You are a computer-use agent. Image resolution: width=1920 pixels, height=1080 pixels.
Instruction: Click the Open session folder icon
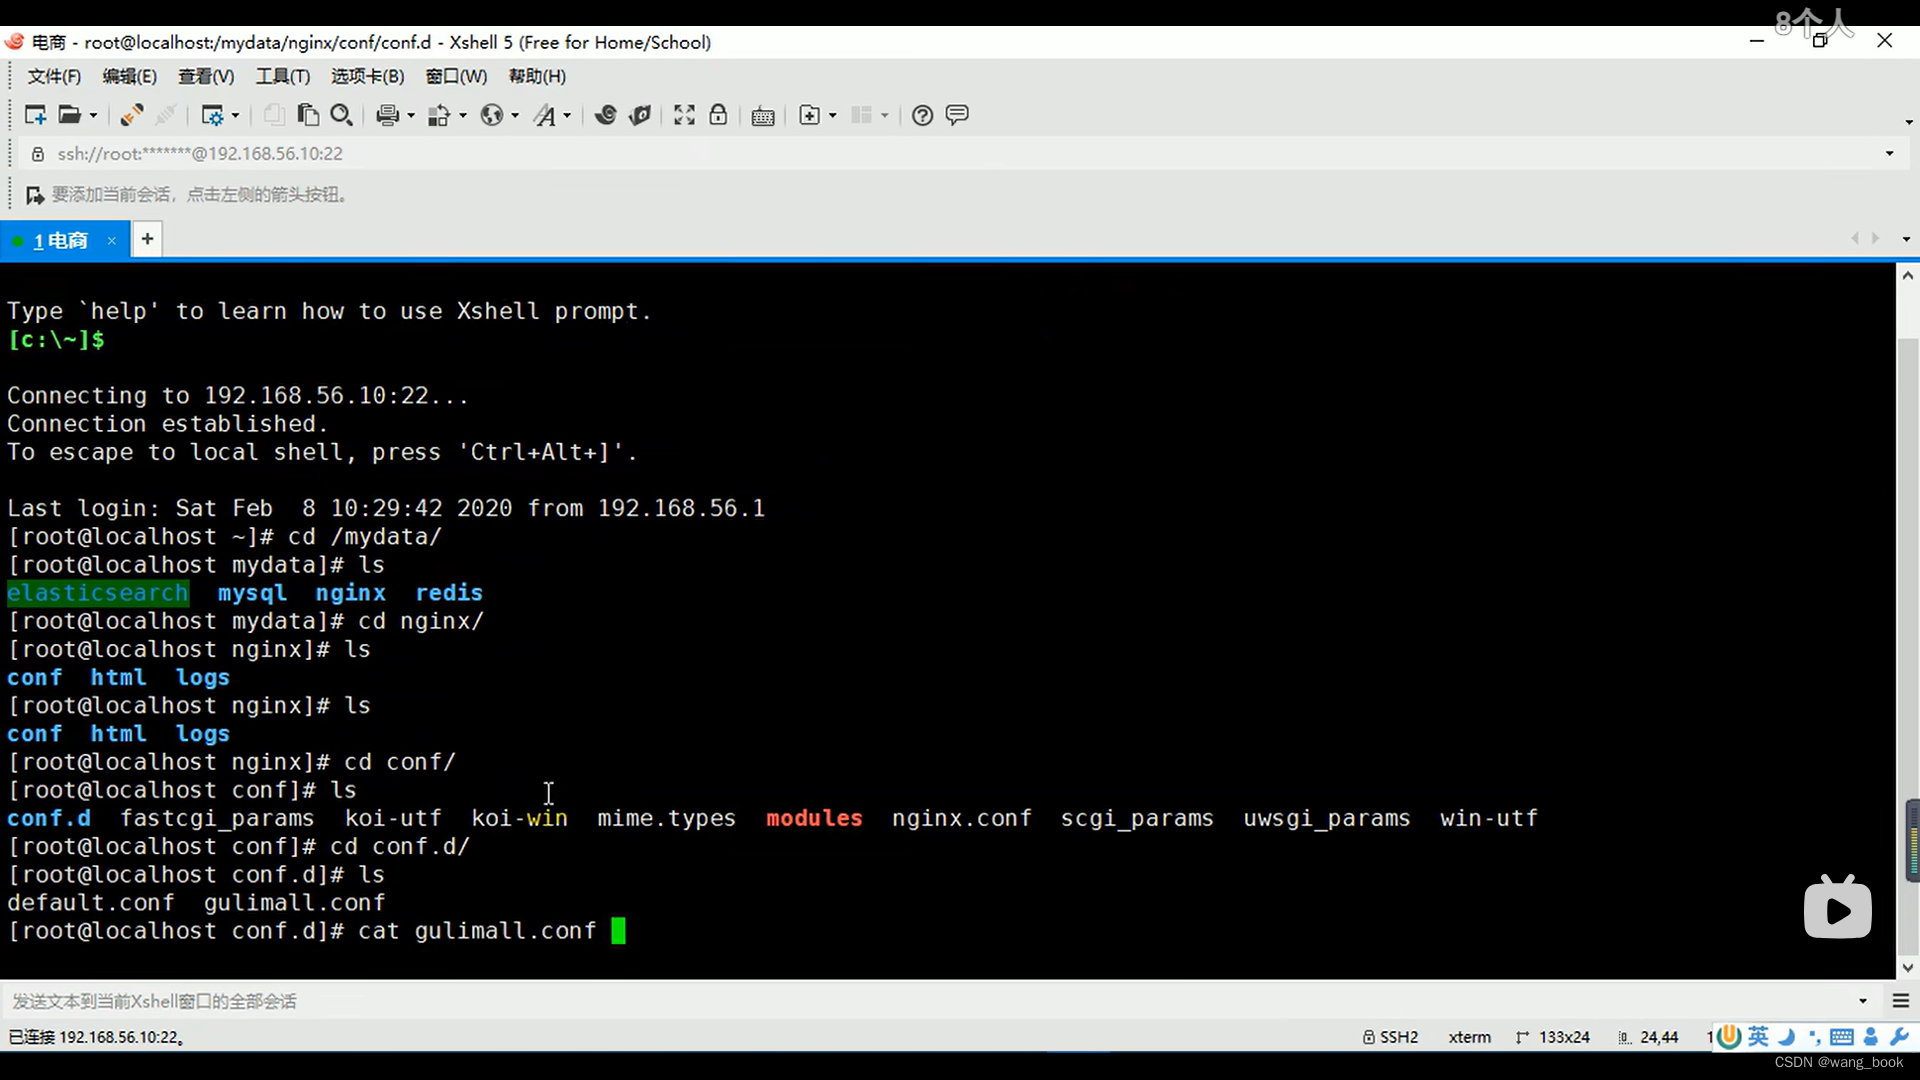coord(69,115)
